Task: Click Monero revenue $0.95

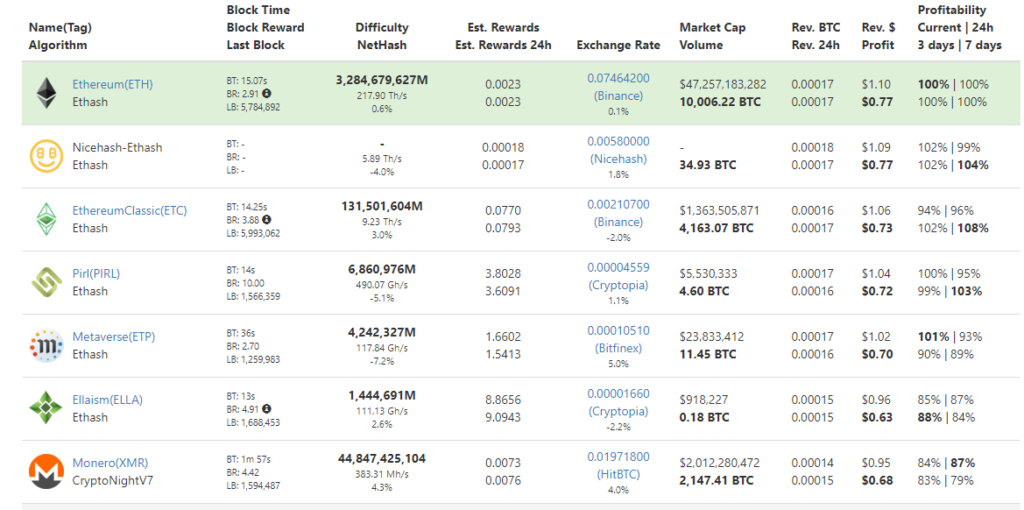Action: [x=876, y=463]
